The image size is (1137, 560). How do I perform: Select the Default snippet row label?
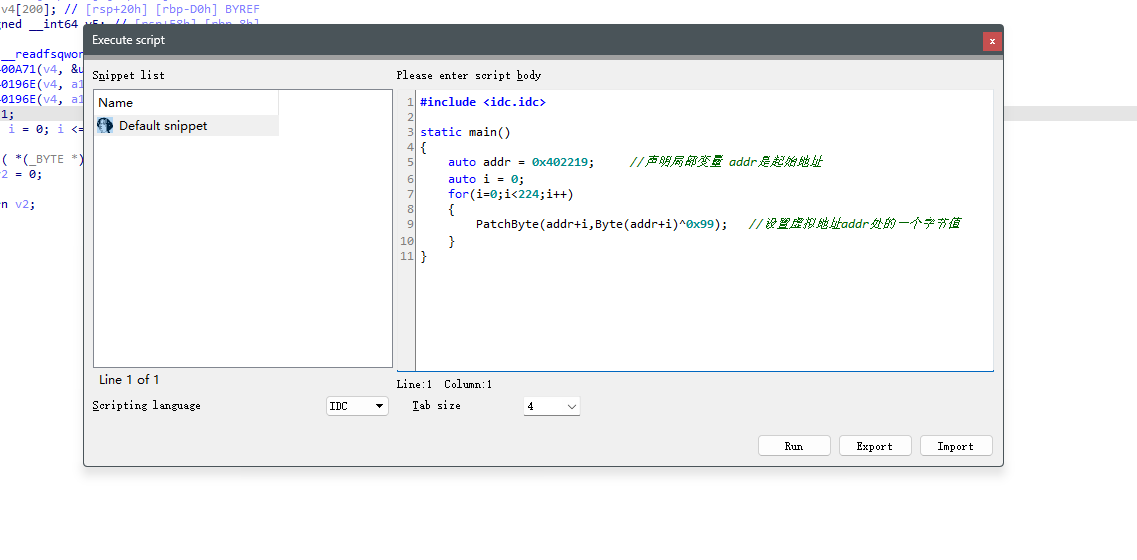[x=163, y=125]
